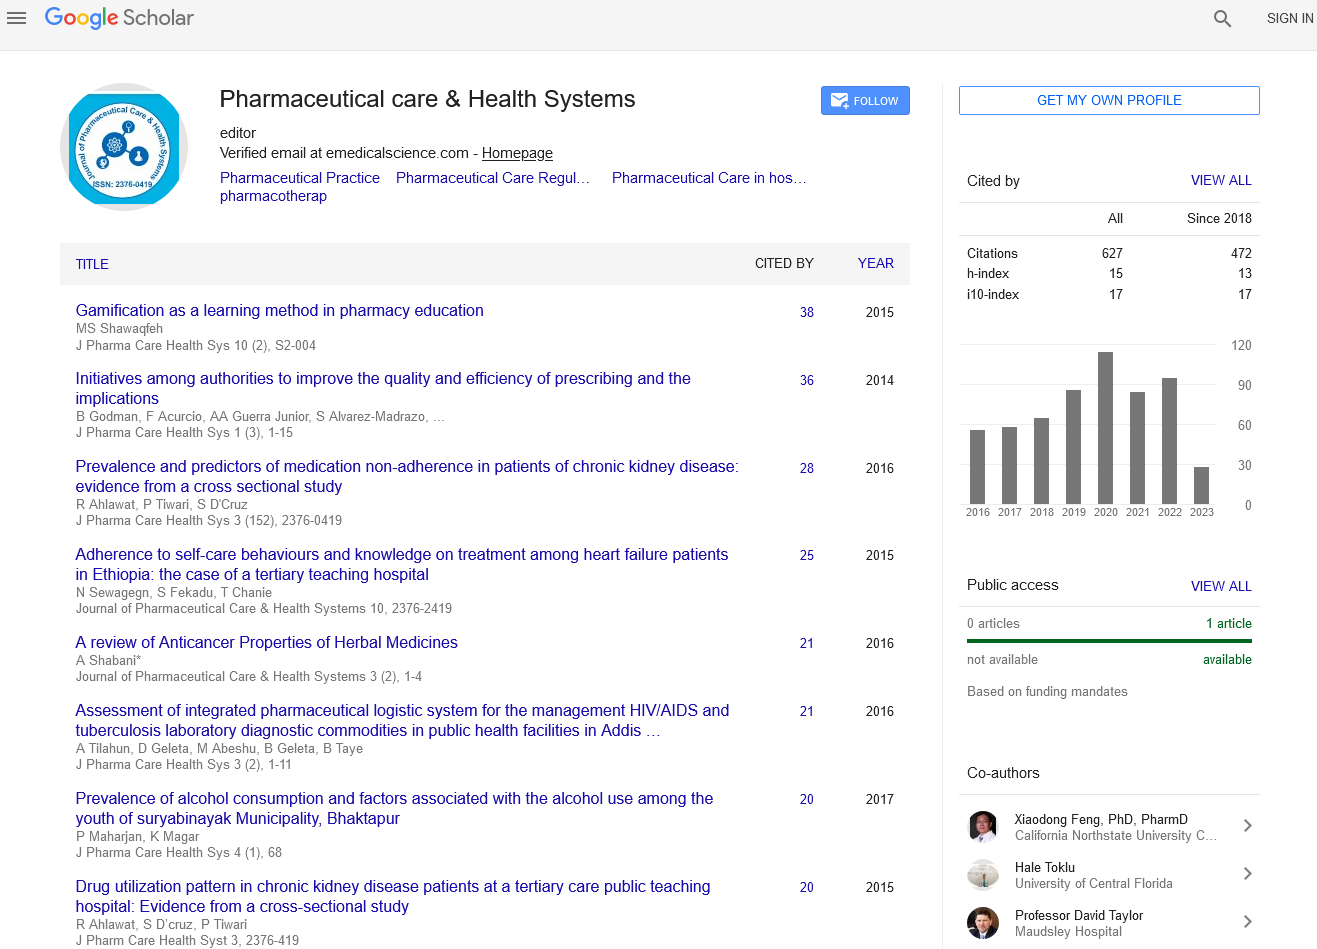
Task: Click the public access progress bar
Action: coord(1109,641)
